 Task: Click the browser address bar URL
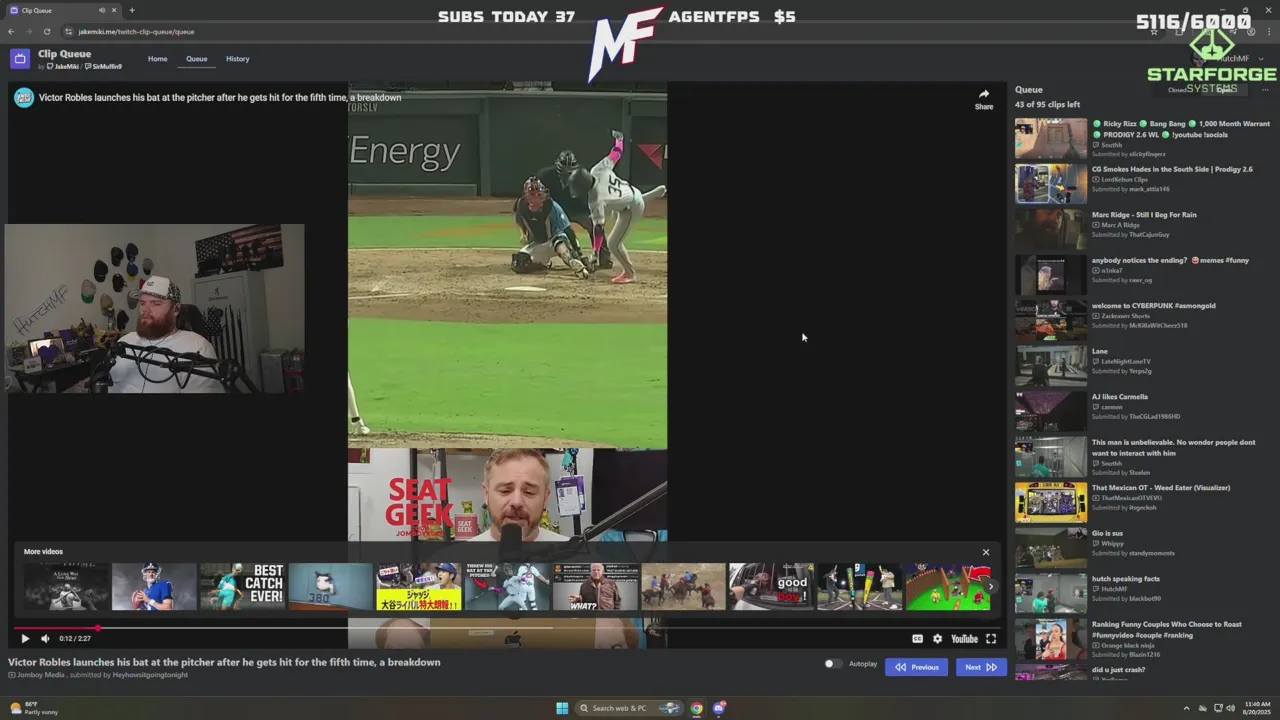(136, 32)
